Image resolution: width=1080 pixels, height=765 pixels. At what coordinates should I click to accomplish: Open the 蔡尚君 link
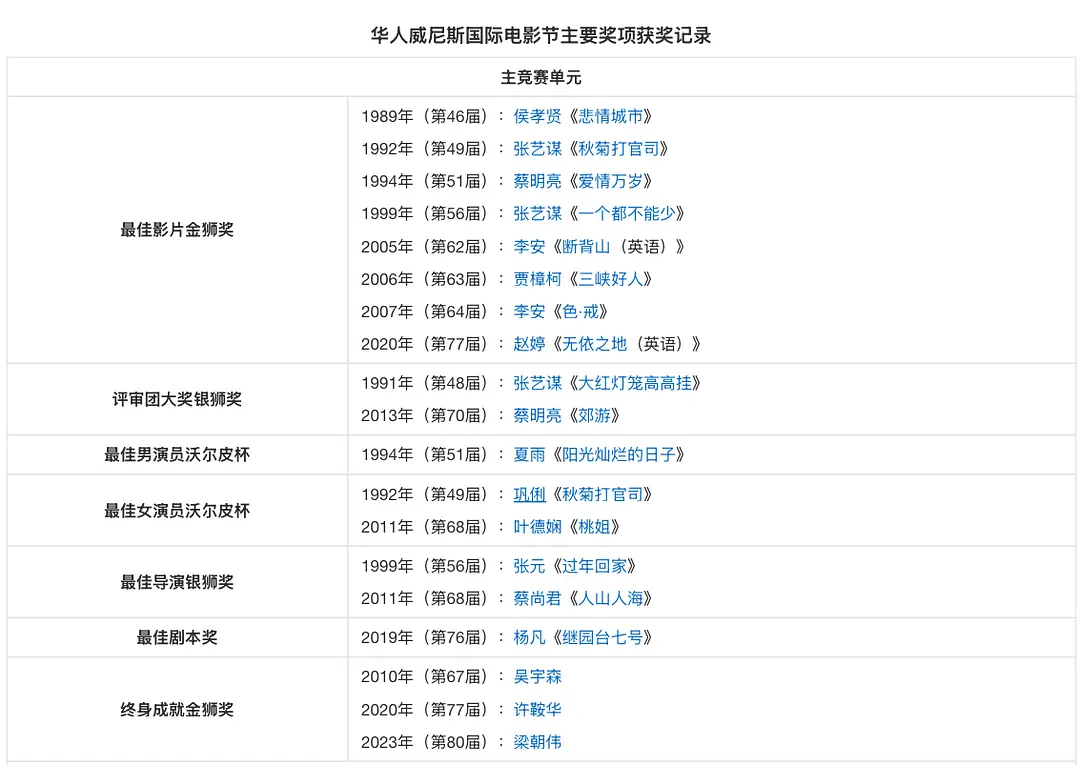(x=537, y=598)
